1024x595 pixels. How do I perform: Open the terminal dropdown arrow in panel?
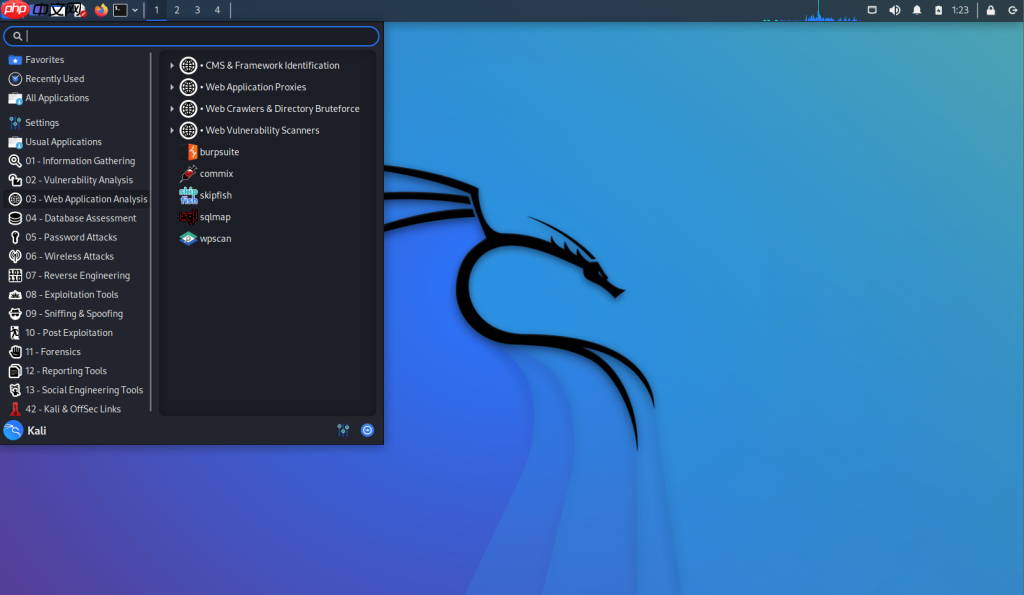135,10
